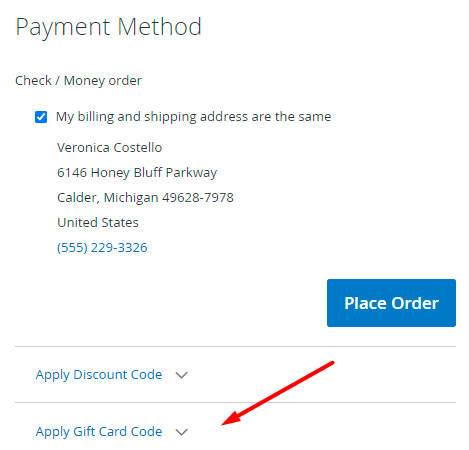469x450 pixels.
Task: Open the Apply Gift Card Code section
Action: [x=99, y=432]
